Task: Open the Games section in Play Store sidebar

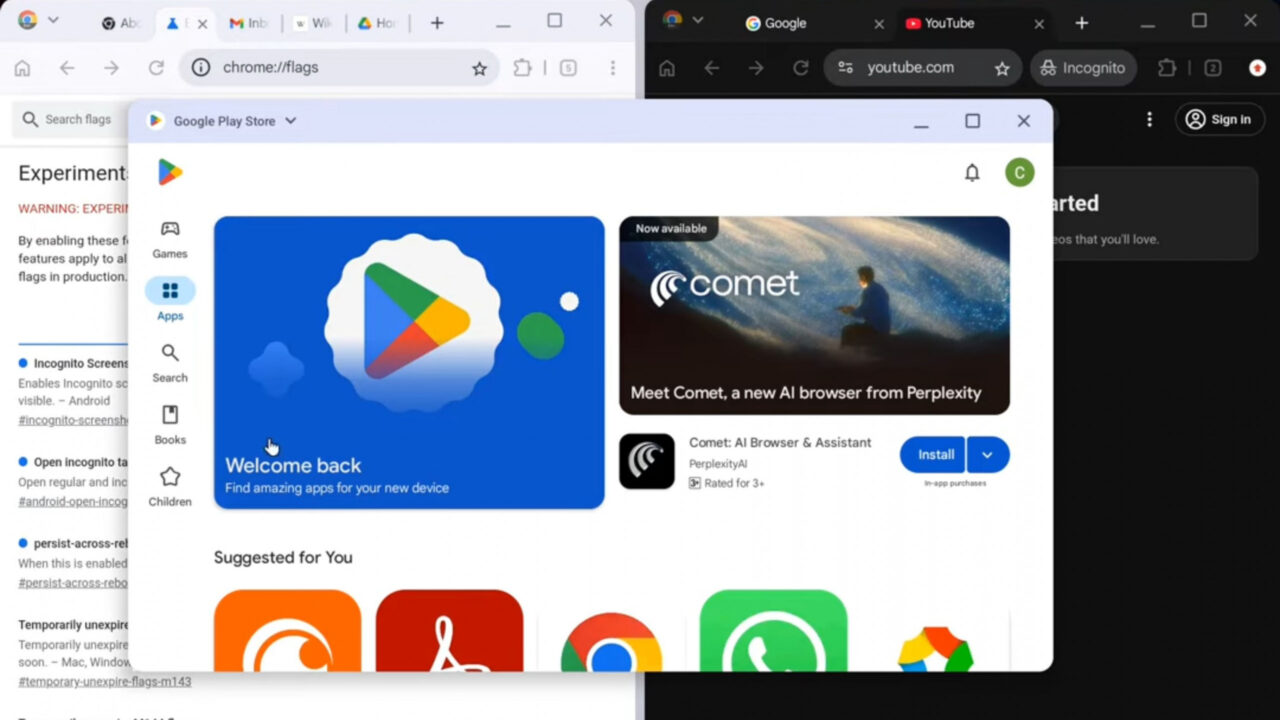Action: click(x=169, y=238)
